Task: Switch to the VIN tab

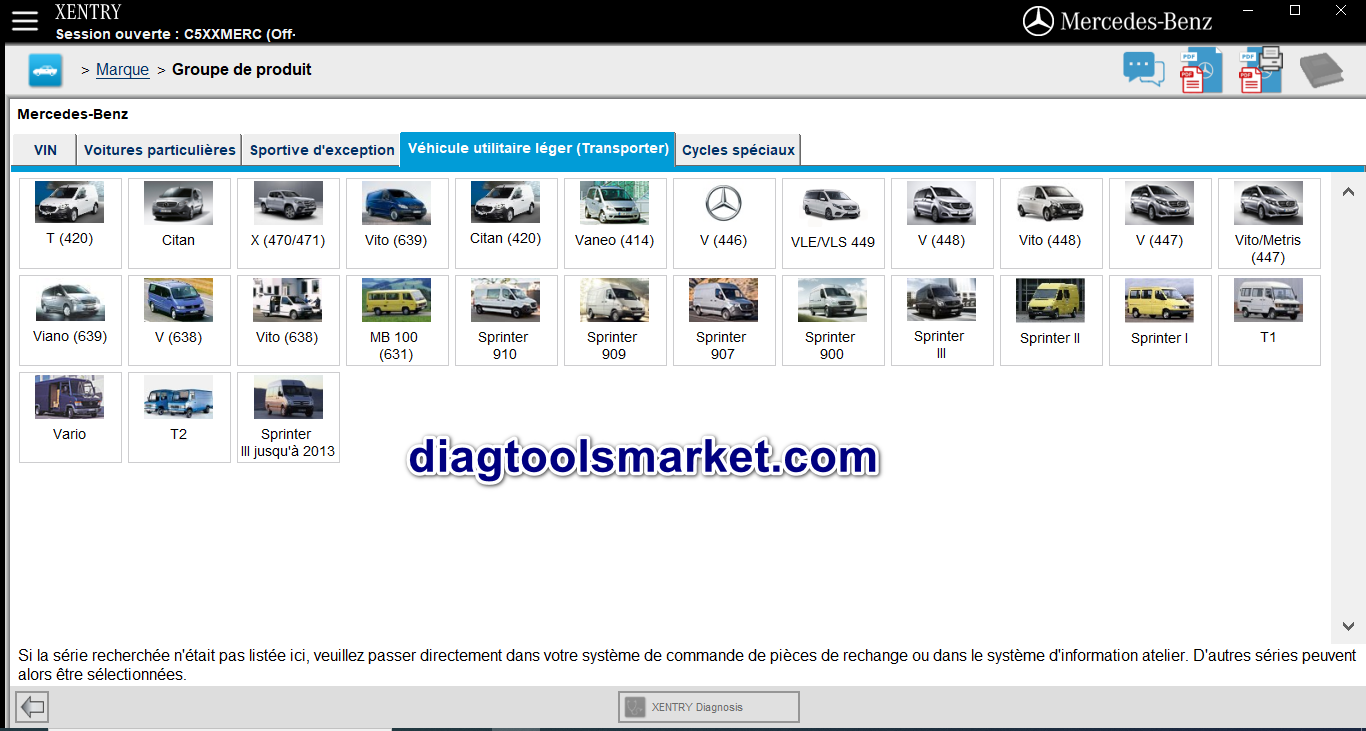Action: (45, 150)
